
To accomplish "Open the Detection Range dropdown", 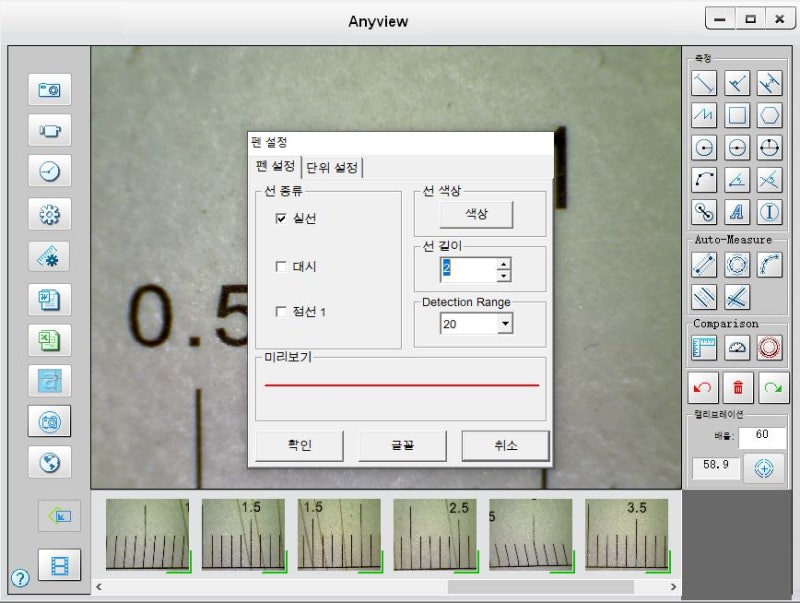I will point(505,323).
